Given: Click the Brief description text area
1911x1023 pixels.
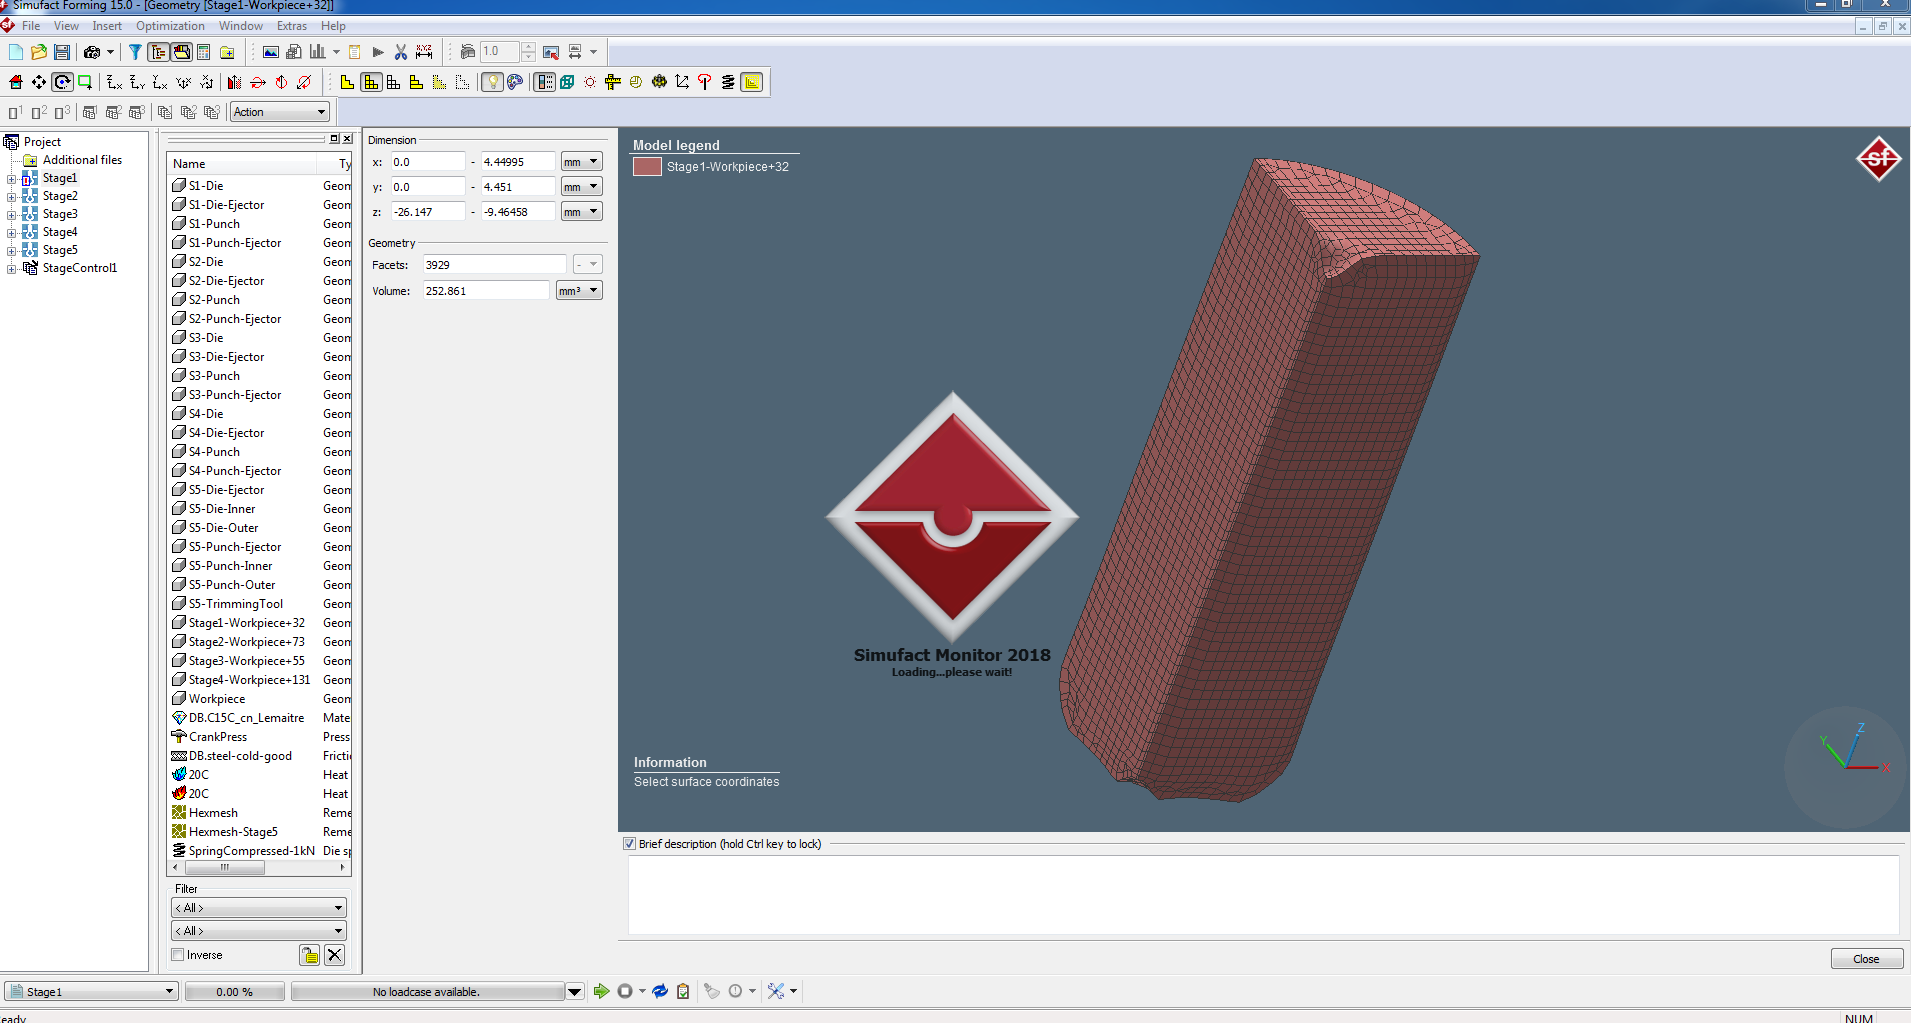Looking at the screenshot, I should (1263, 895).
